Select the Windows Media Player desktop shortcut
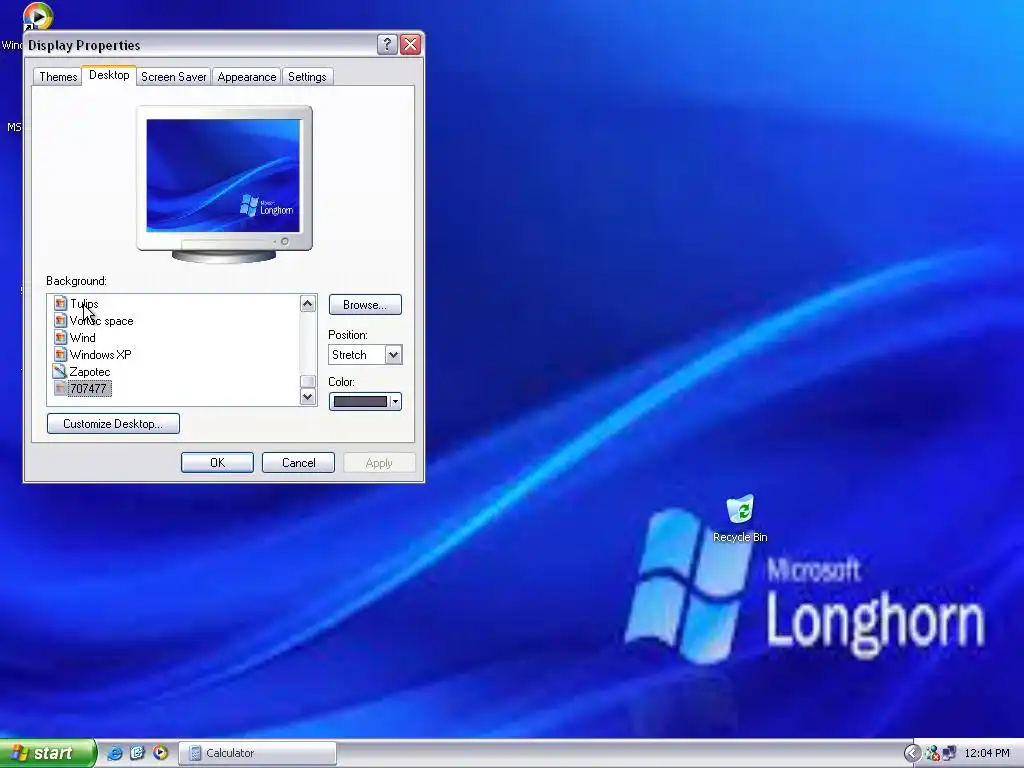This screenshot has height=768, width=1024. tap(36, 17)
